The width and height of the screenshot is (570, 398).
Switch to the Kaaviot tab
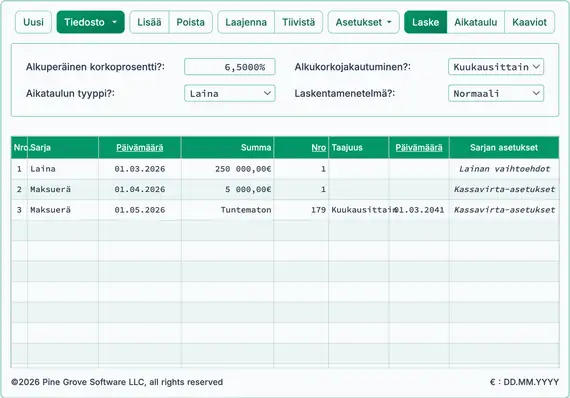529,22
